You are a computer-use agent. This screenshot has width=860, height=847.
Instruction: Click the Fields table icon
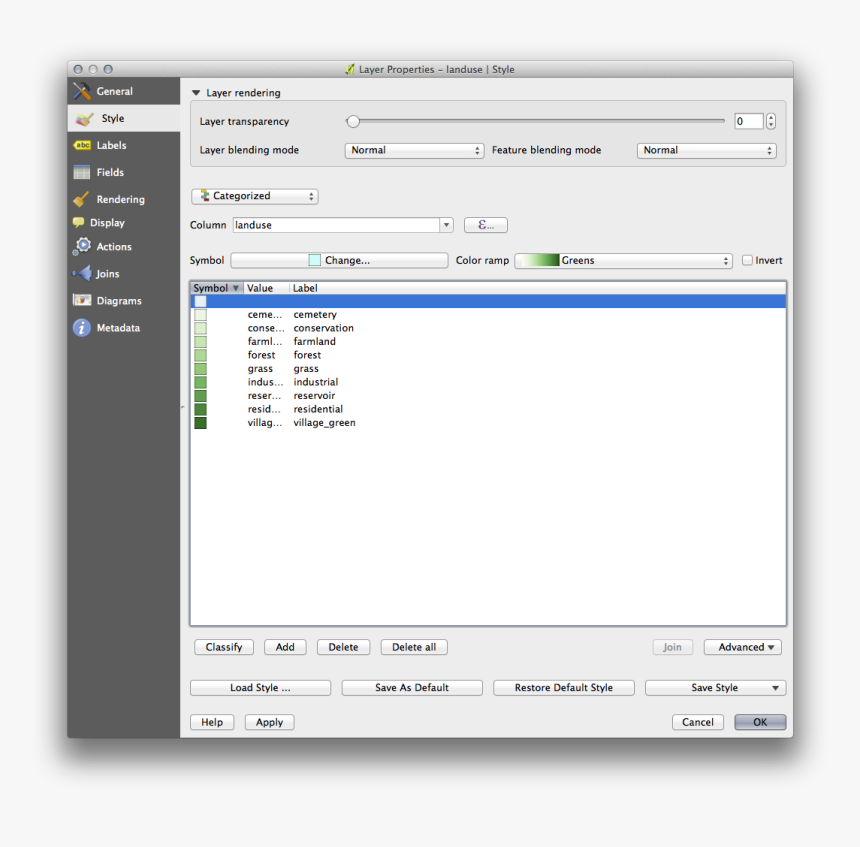pos(82,172)
